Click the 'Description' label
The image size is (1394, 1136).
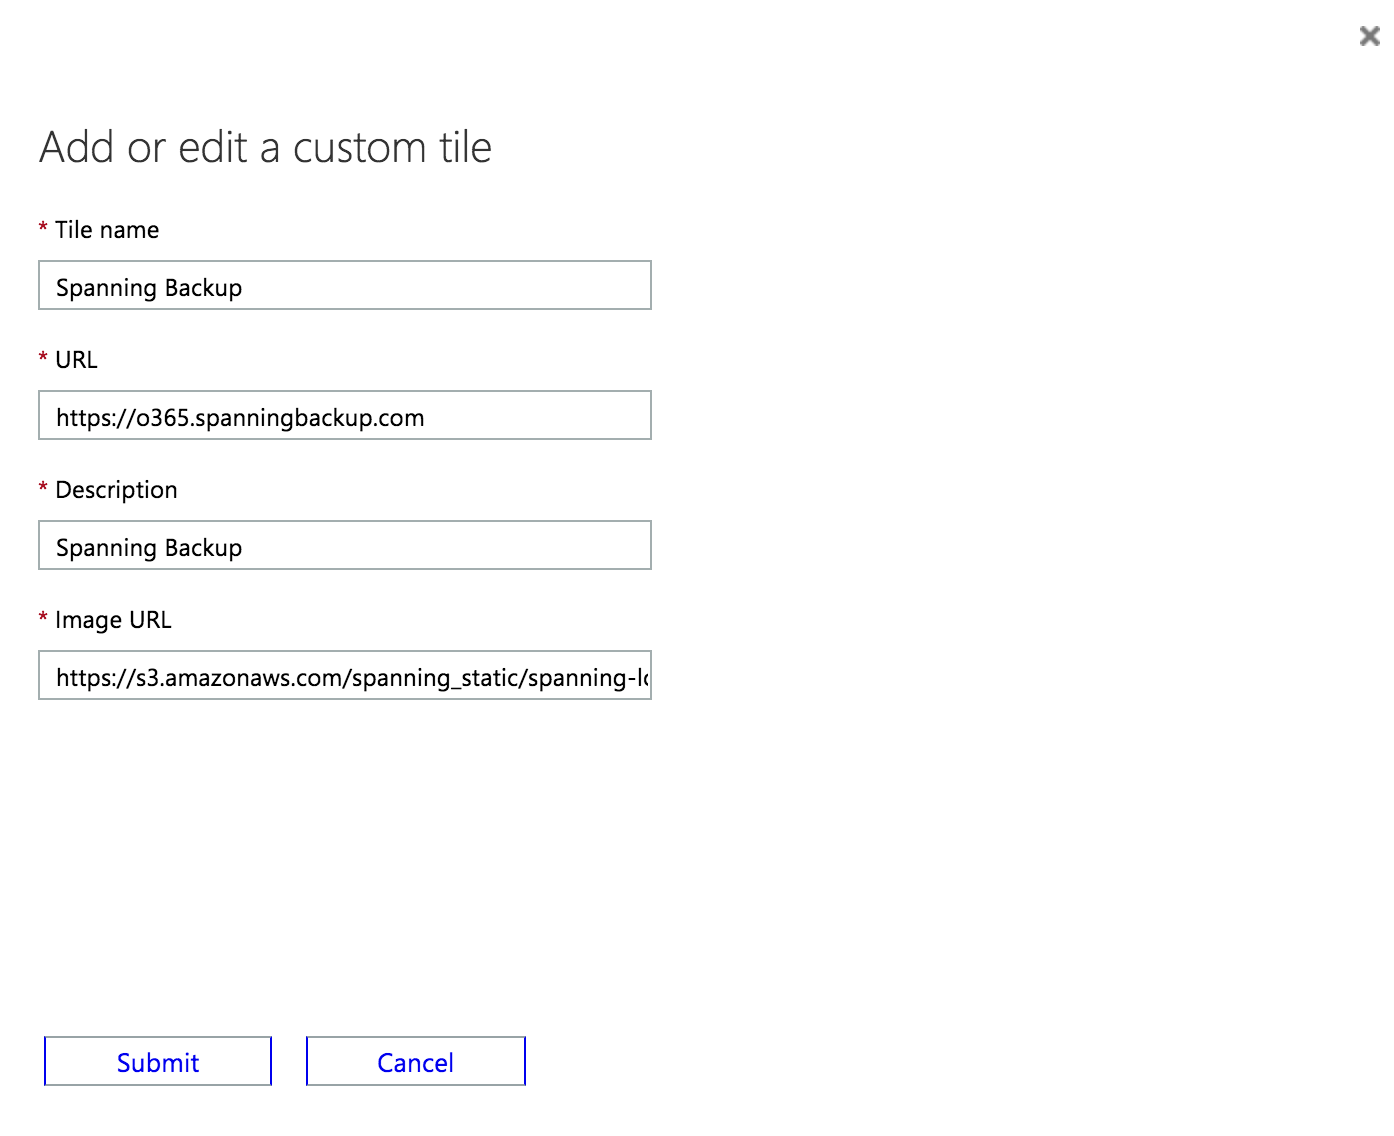coord(116,490)
